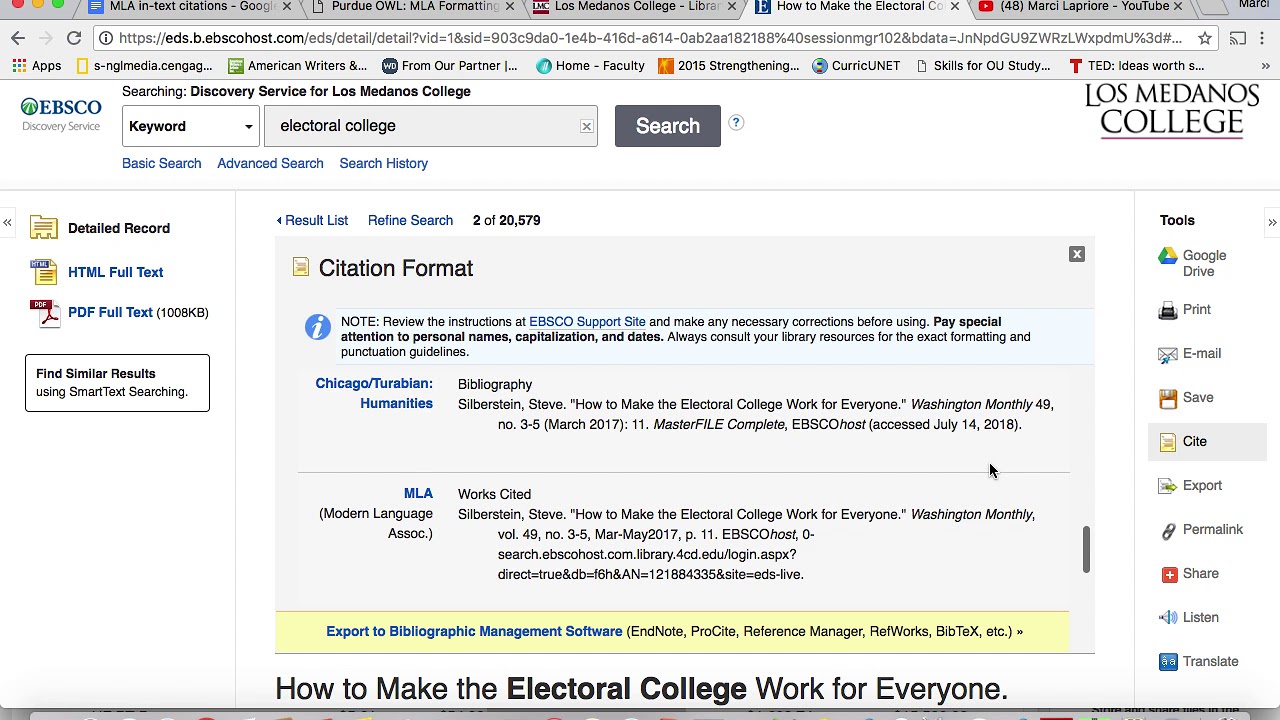
Task: Click the Listen speaker icon
Action: click(x=1168, y=618)
